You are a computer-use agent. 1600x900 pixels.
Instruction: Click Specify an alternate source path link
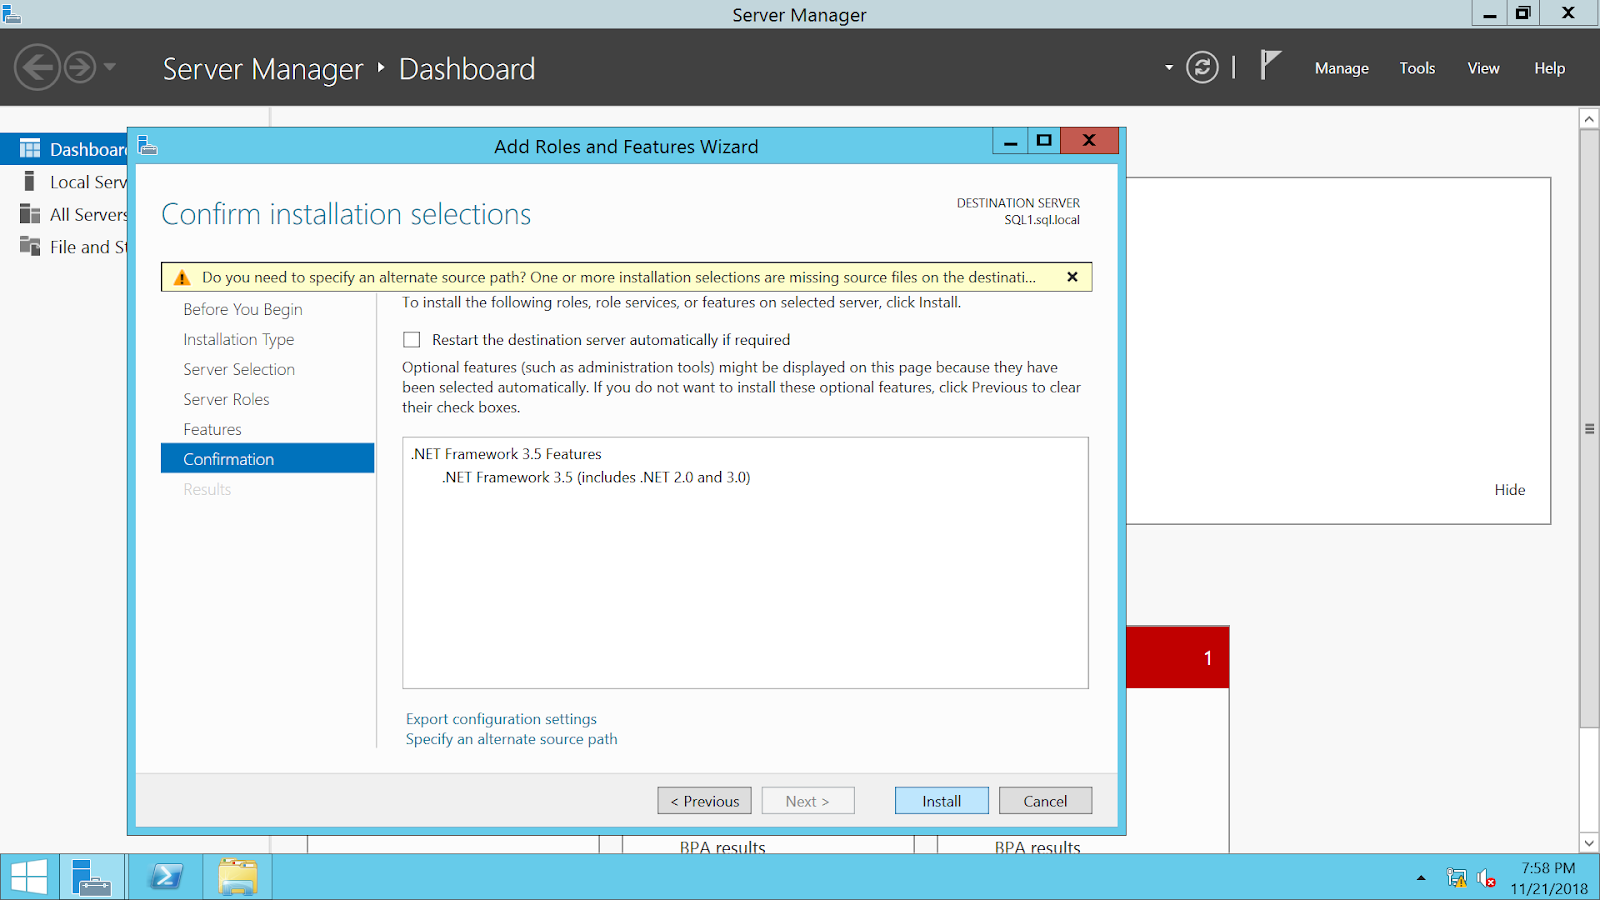coord(511,738)
